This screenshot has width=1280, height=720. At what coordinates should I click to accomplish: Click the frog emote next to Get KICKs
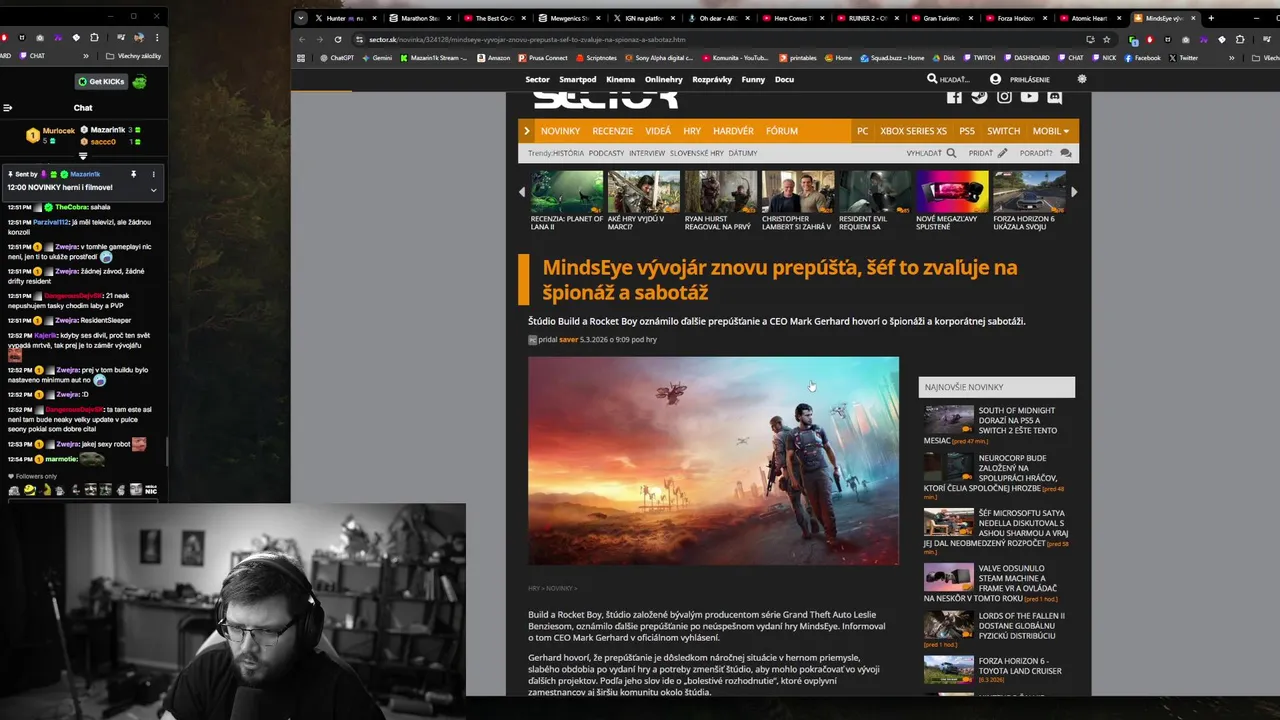click(x=139, y=81)
